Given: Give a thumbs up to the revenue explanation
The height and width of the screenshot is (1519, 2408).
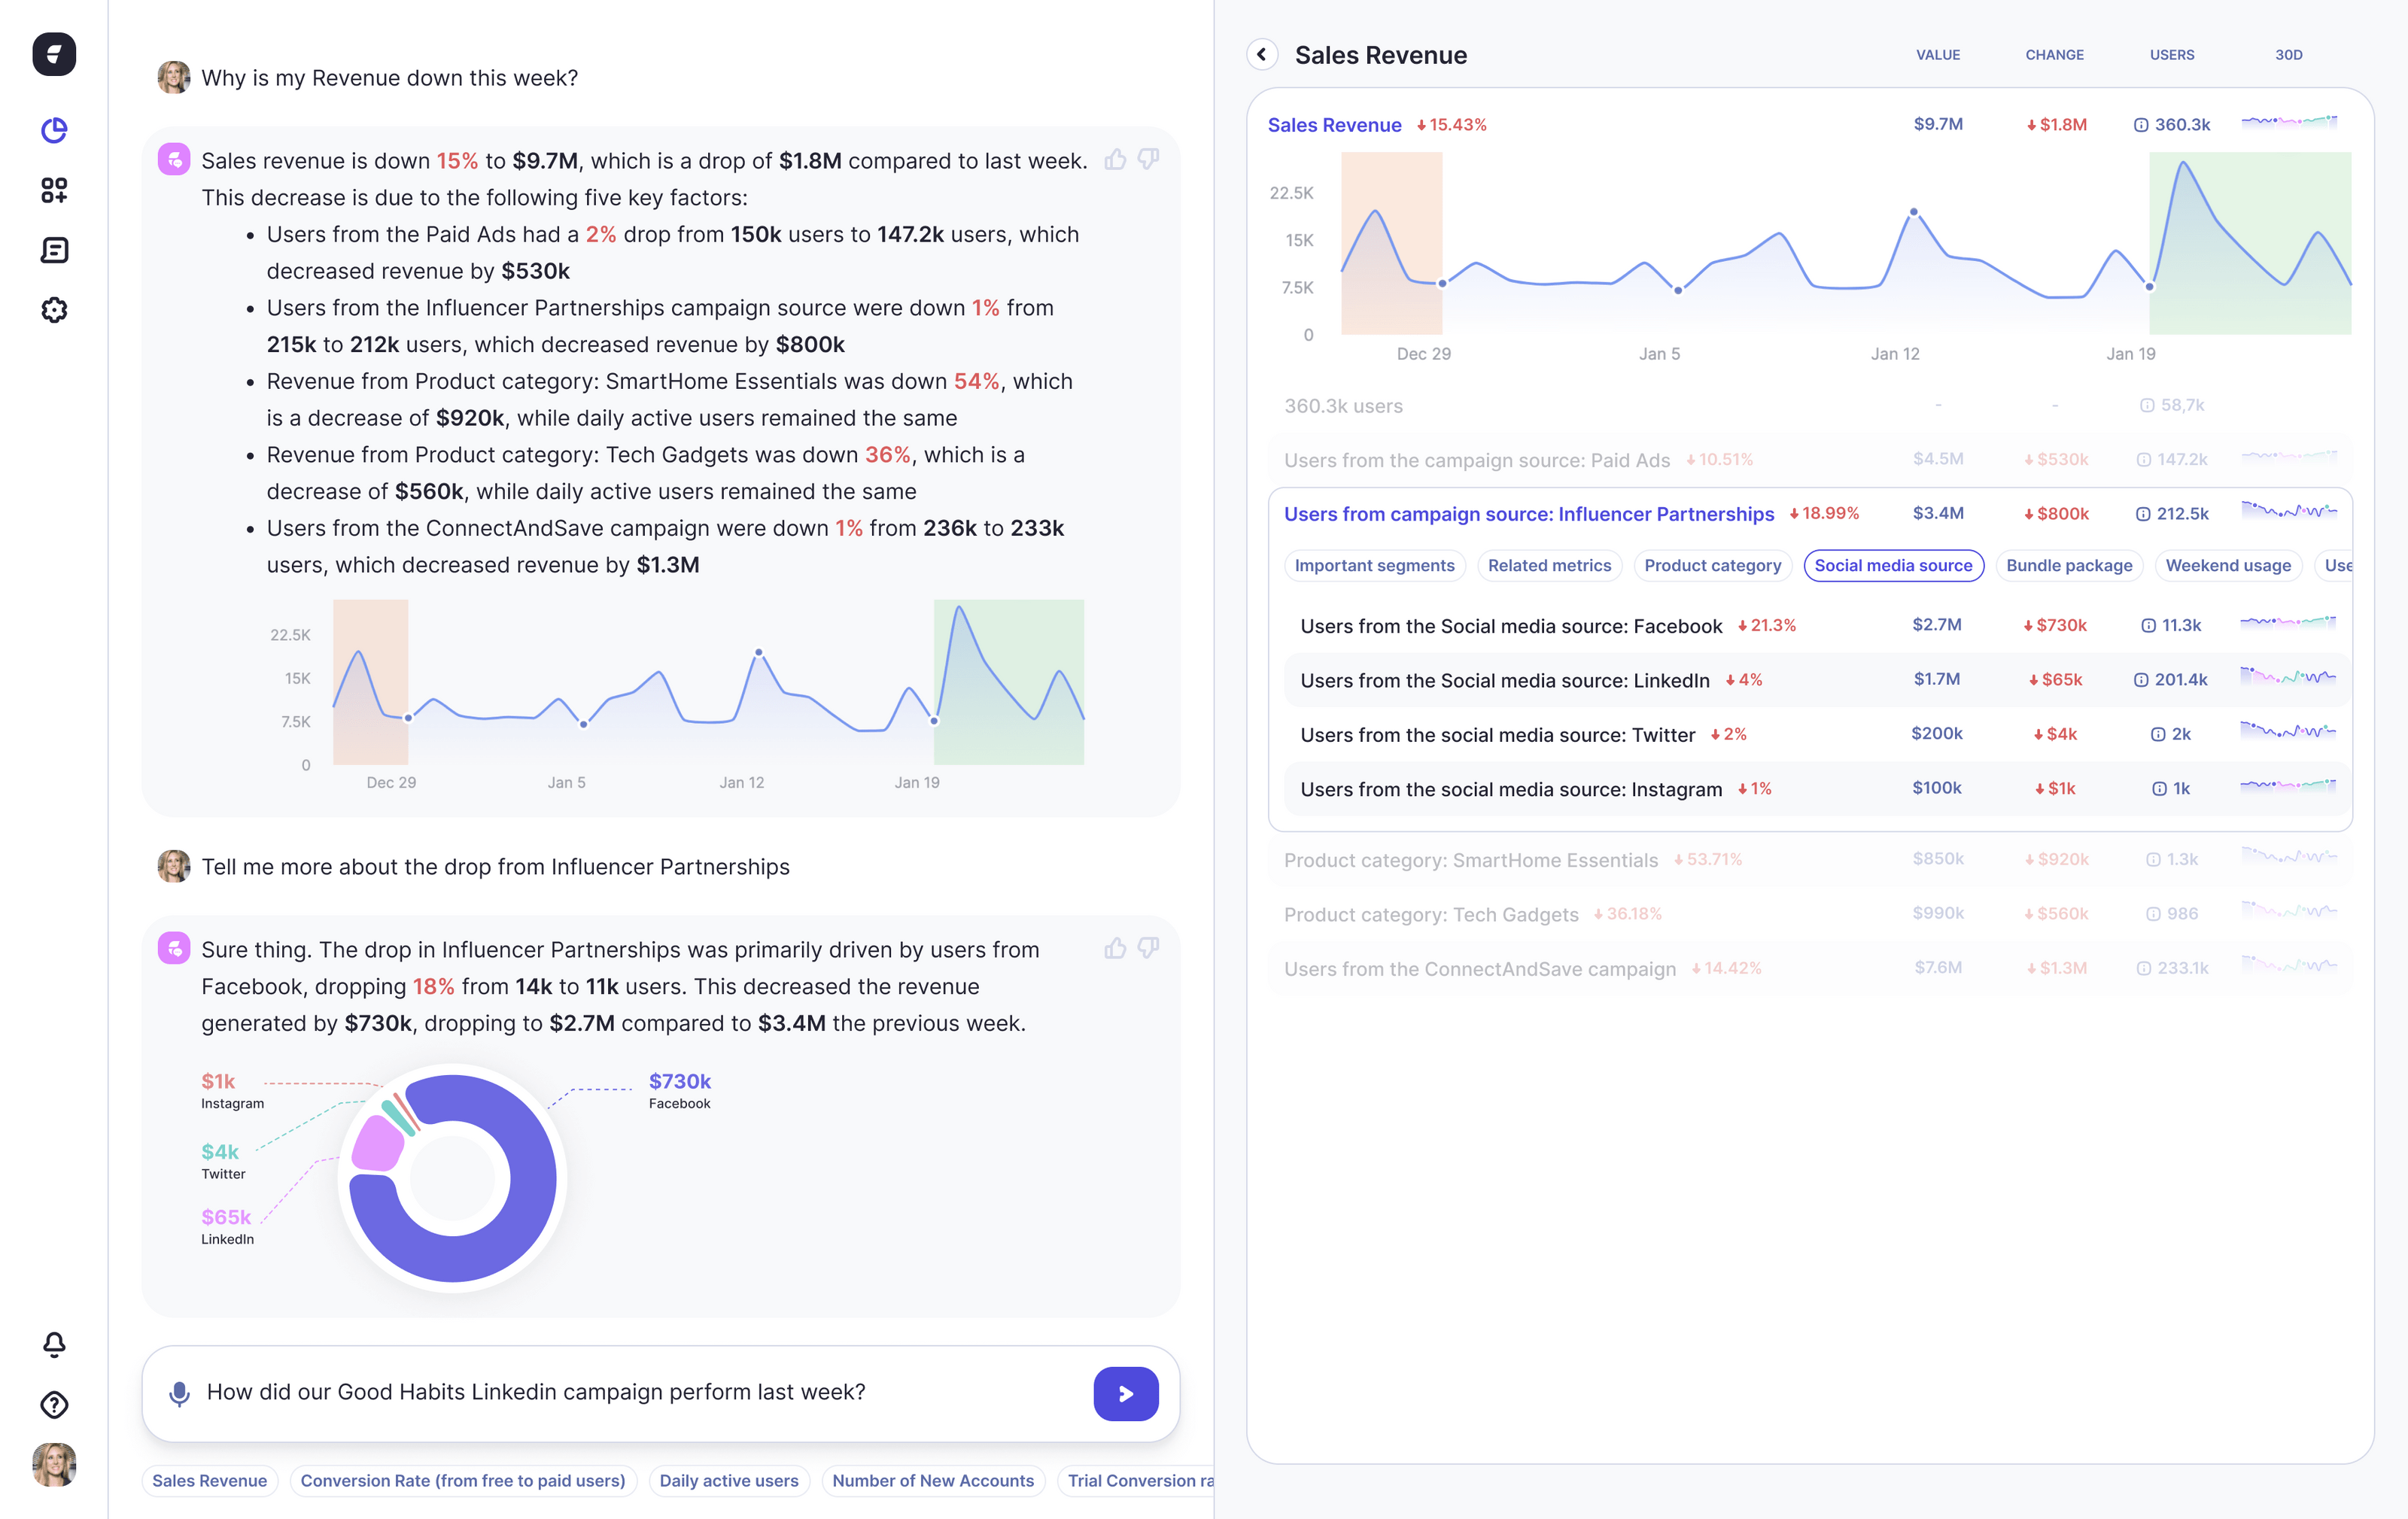Looking at the screenshot, I should (x=1115, y=160).
